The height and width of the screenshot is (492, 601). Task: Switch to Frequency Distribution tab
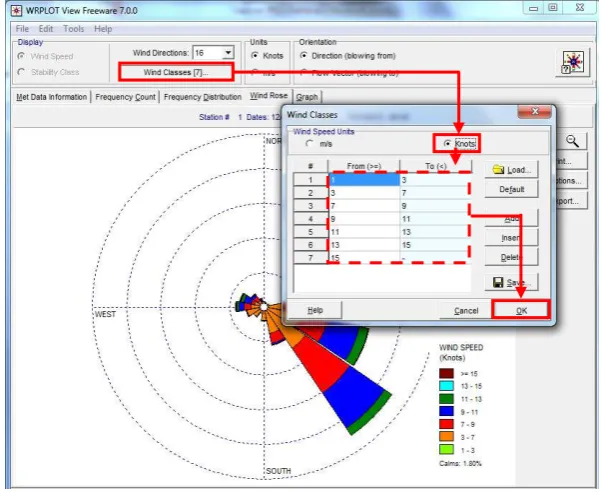click(x=203, y=97)
